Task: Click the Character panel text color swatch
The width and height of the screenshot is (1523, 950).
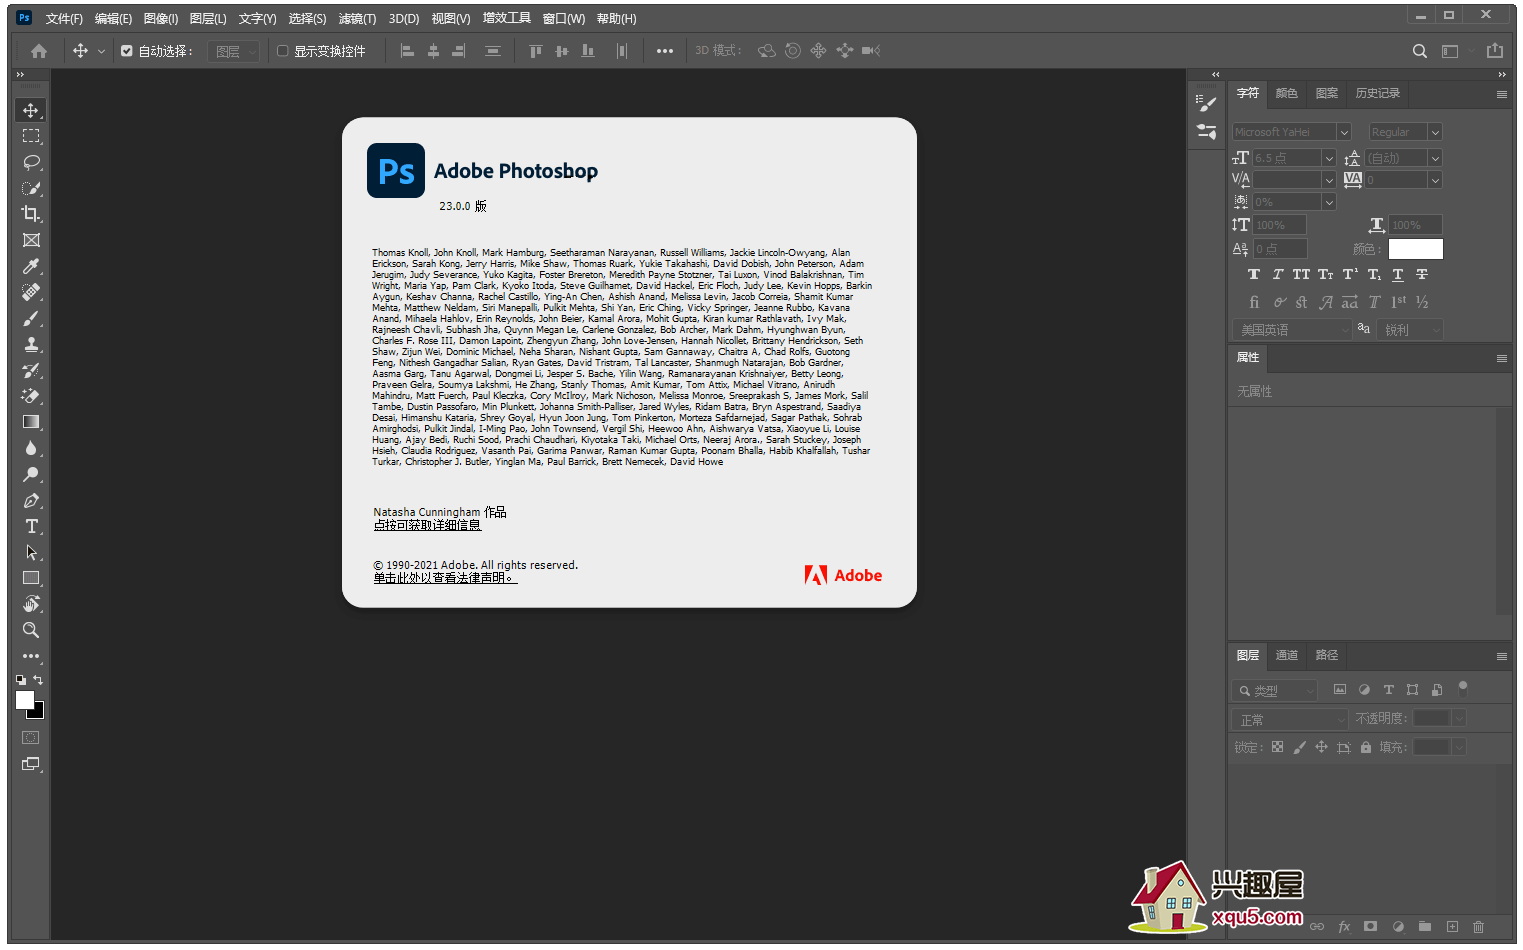Action: tap(1416, 249)
